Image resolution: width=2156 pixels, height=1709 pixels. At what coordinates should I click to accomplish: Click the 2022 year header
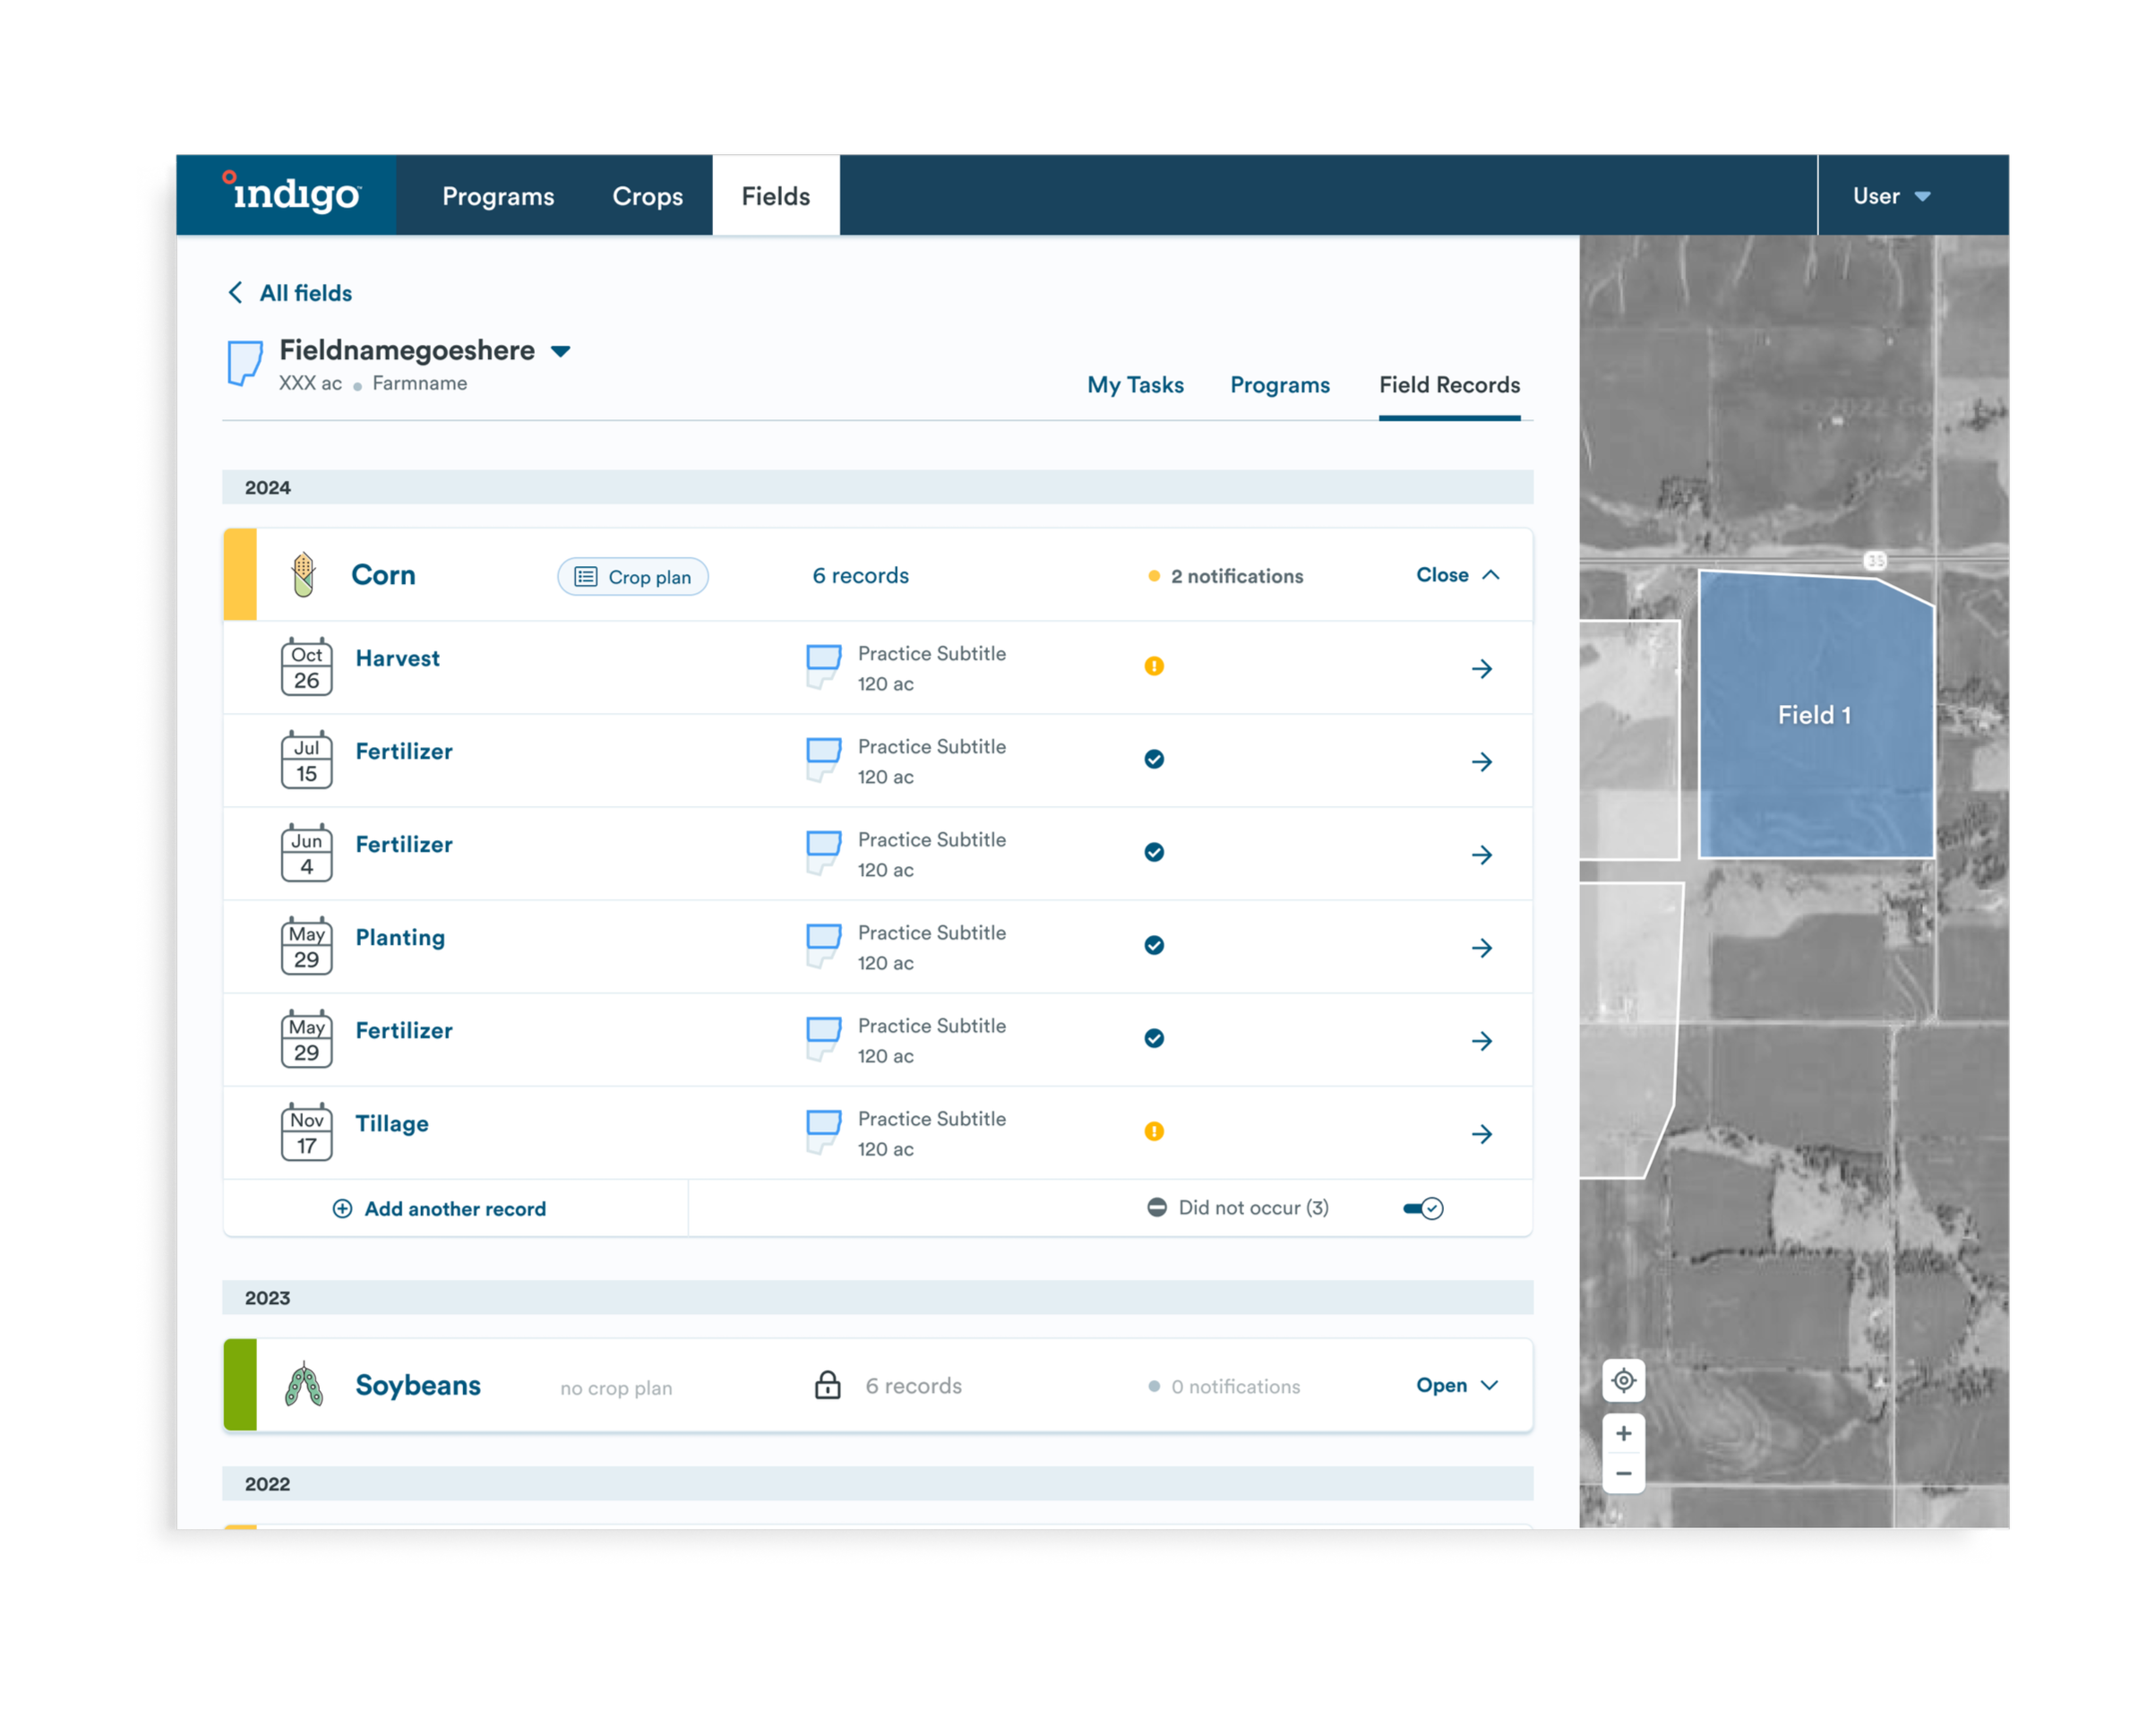click(877, 1483)
